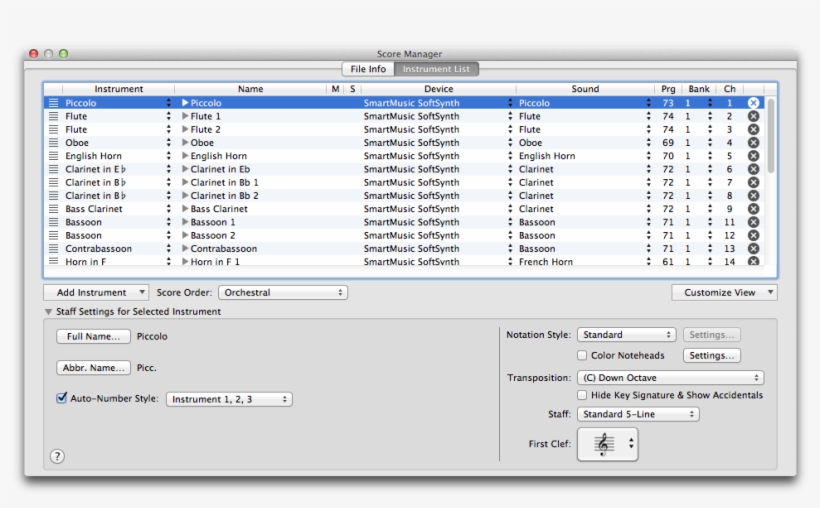The height and width of the screenshot is (508, 820).
Task: Remove the Clarinet in Eb row
Action: point(753,169)
